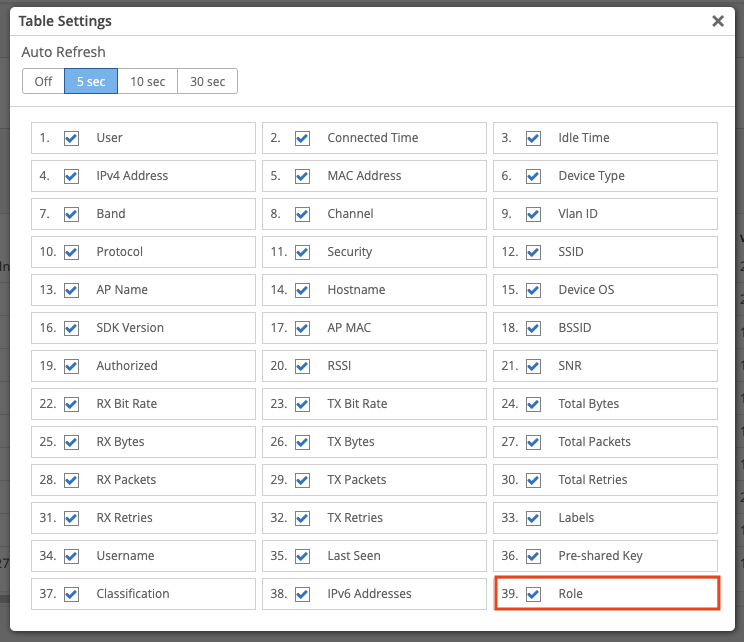Uncheck the MAC Address column
744x642 pixels.
coord(302,176)
